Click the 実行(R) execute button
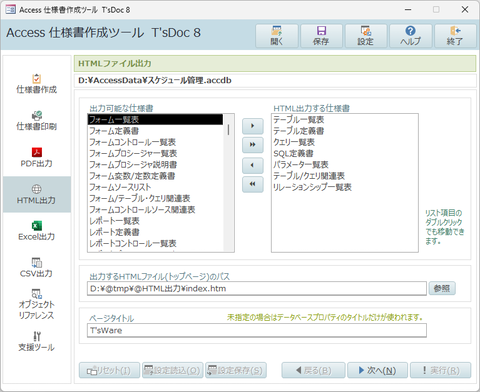 tap(441, 370)
